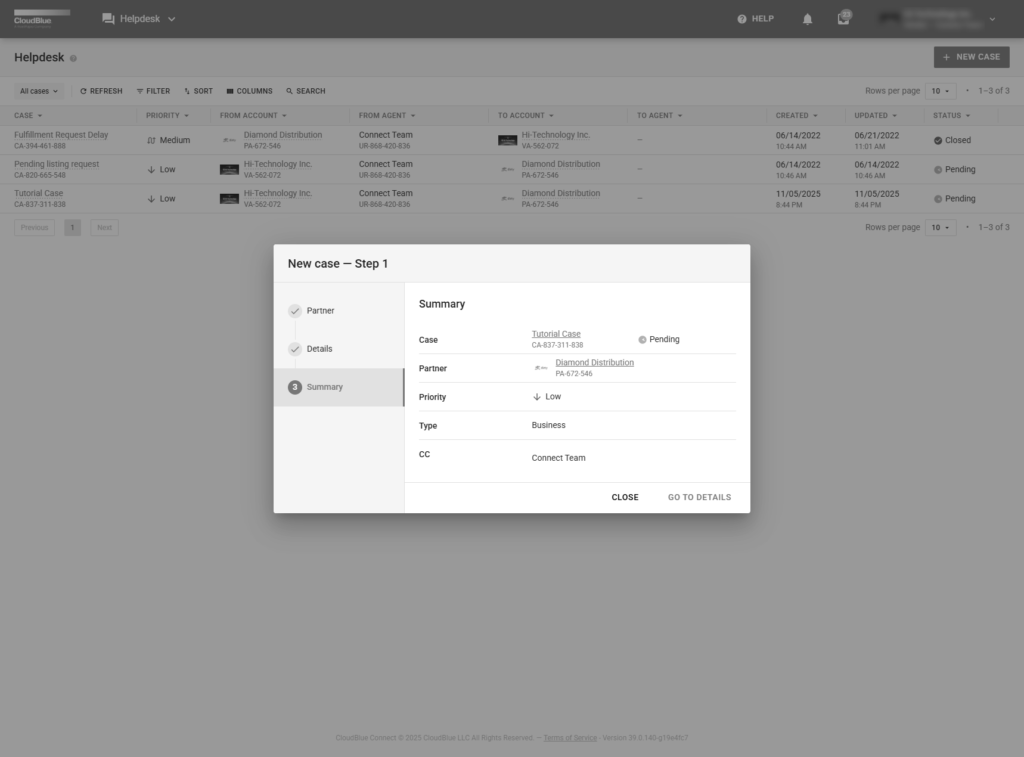Select the Partner step in wizard
1024x757 pixels.
pyautogui.click(x=320, y=311)
